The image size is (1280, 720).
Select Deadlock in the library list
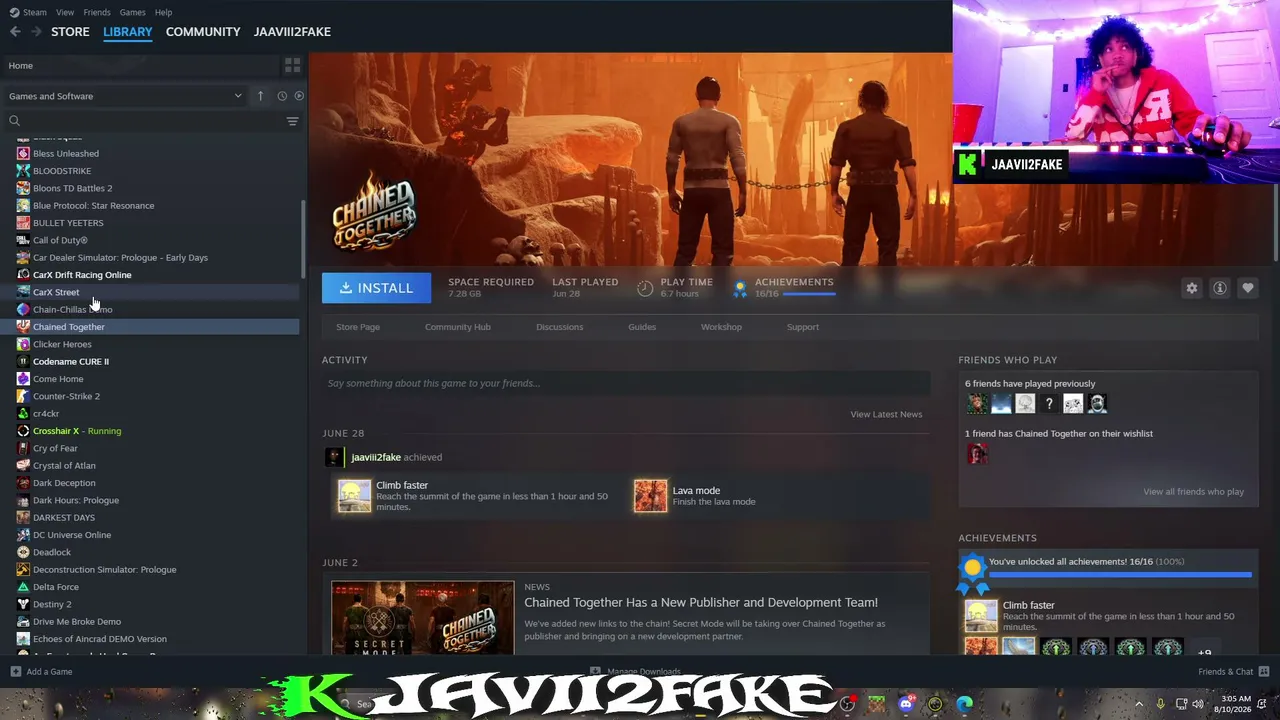52,552
